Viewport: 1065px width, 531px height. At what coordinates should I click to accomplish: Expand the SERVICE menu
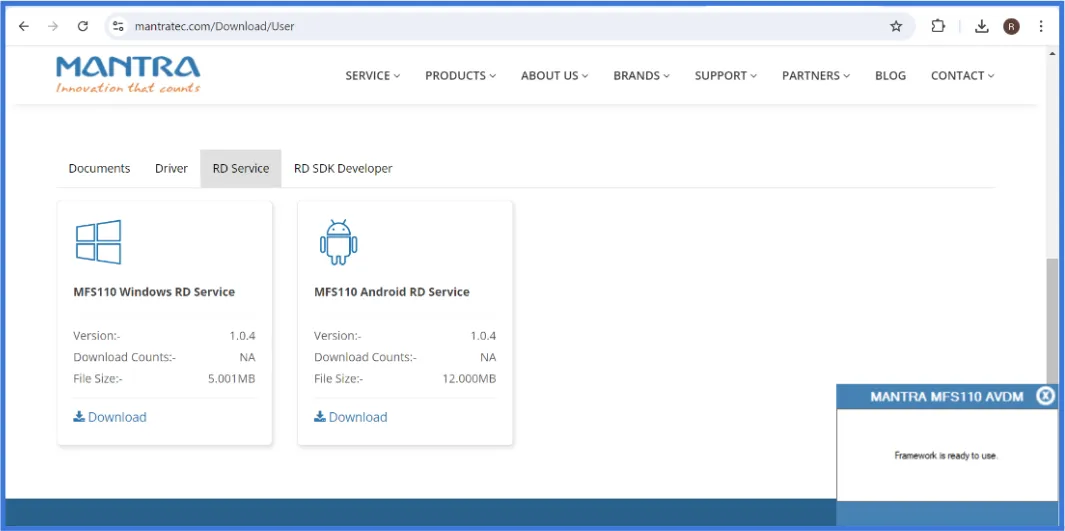[372, 75]
